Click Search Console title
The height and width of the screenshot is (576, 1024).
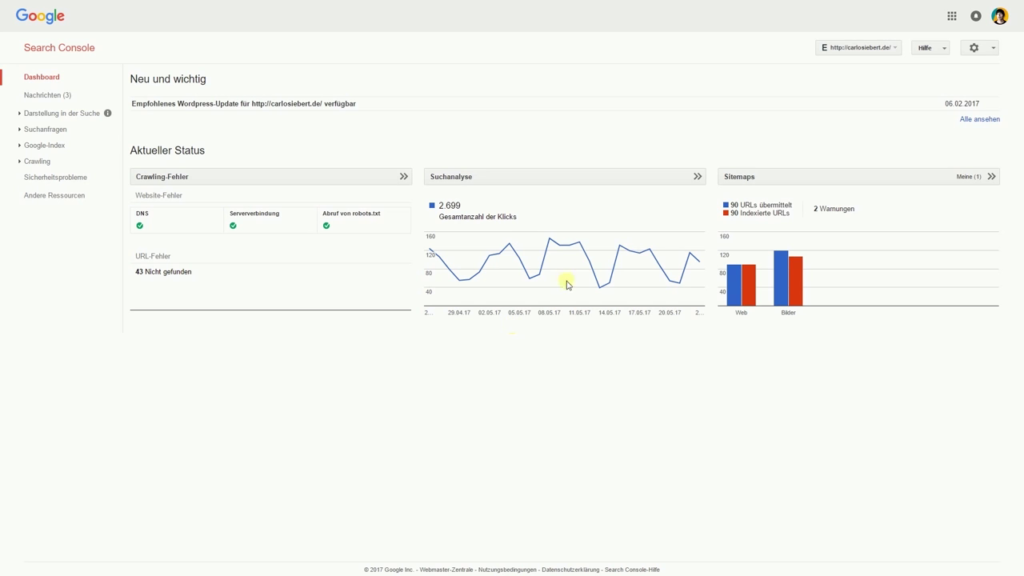59,48
